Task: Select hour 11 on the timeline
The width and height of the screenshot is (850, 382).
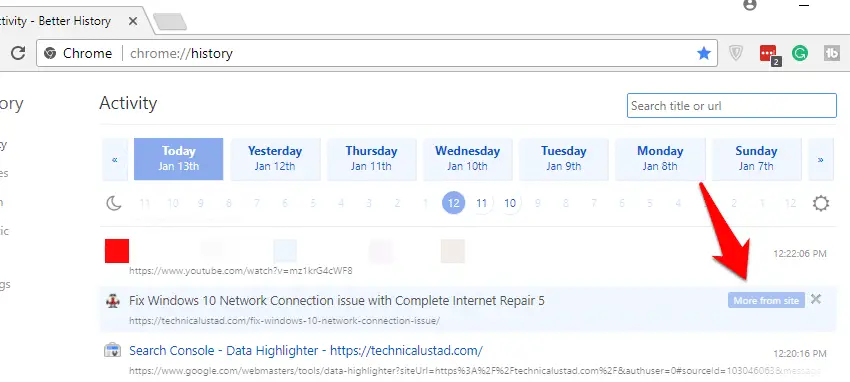Action: (x=481, y=204)
